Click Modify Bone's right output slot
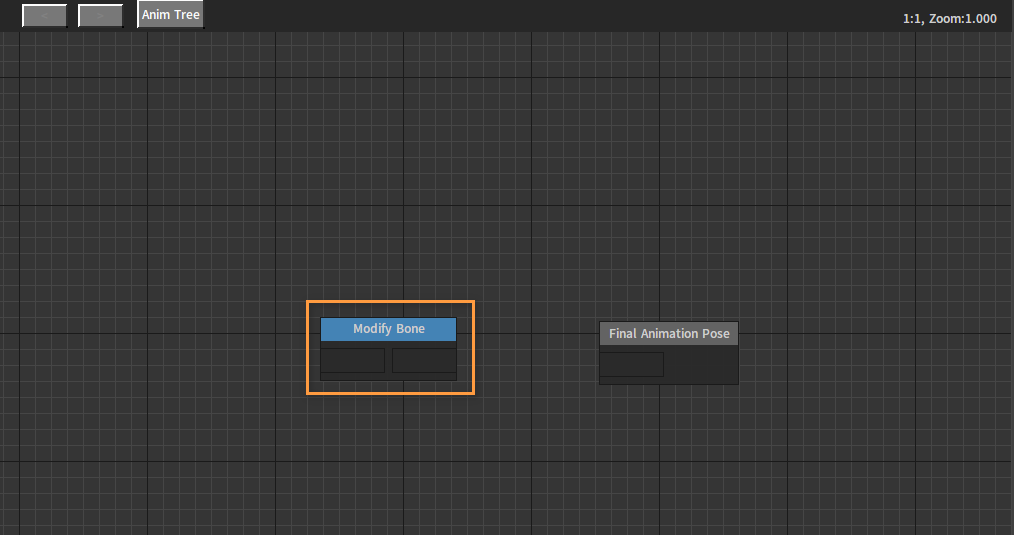 tap(424, 360)
